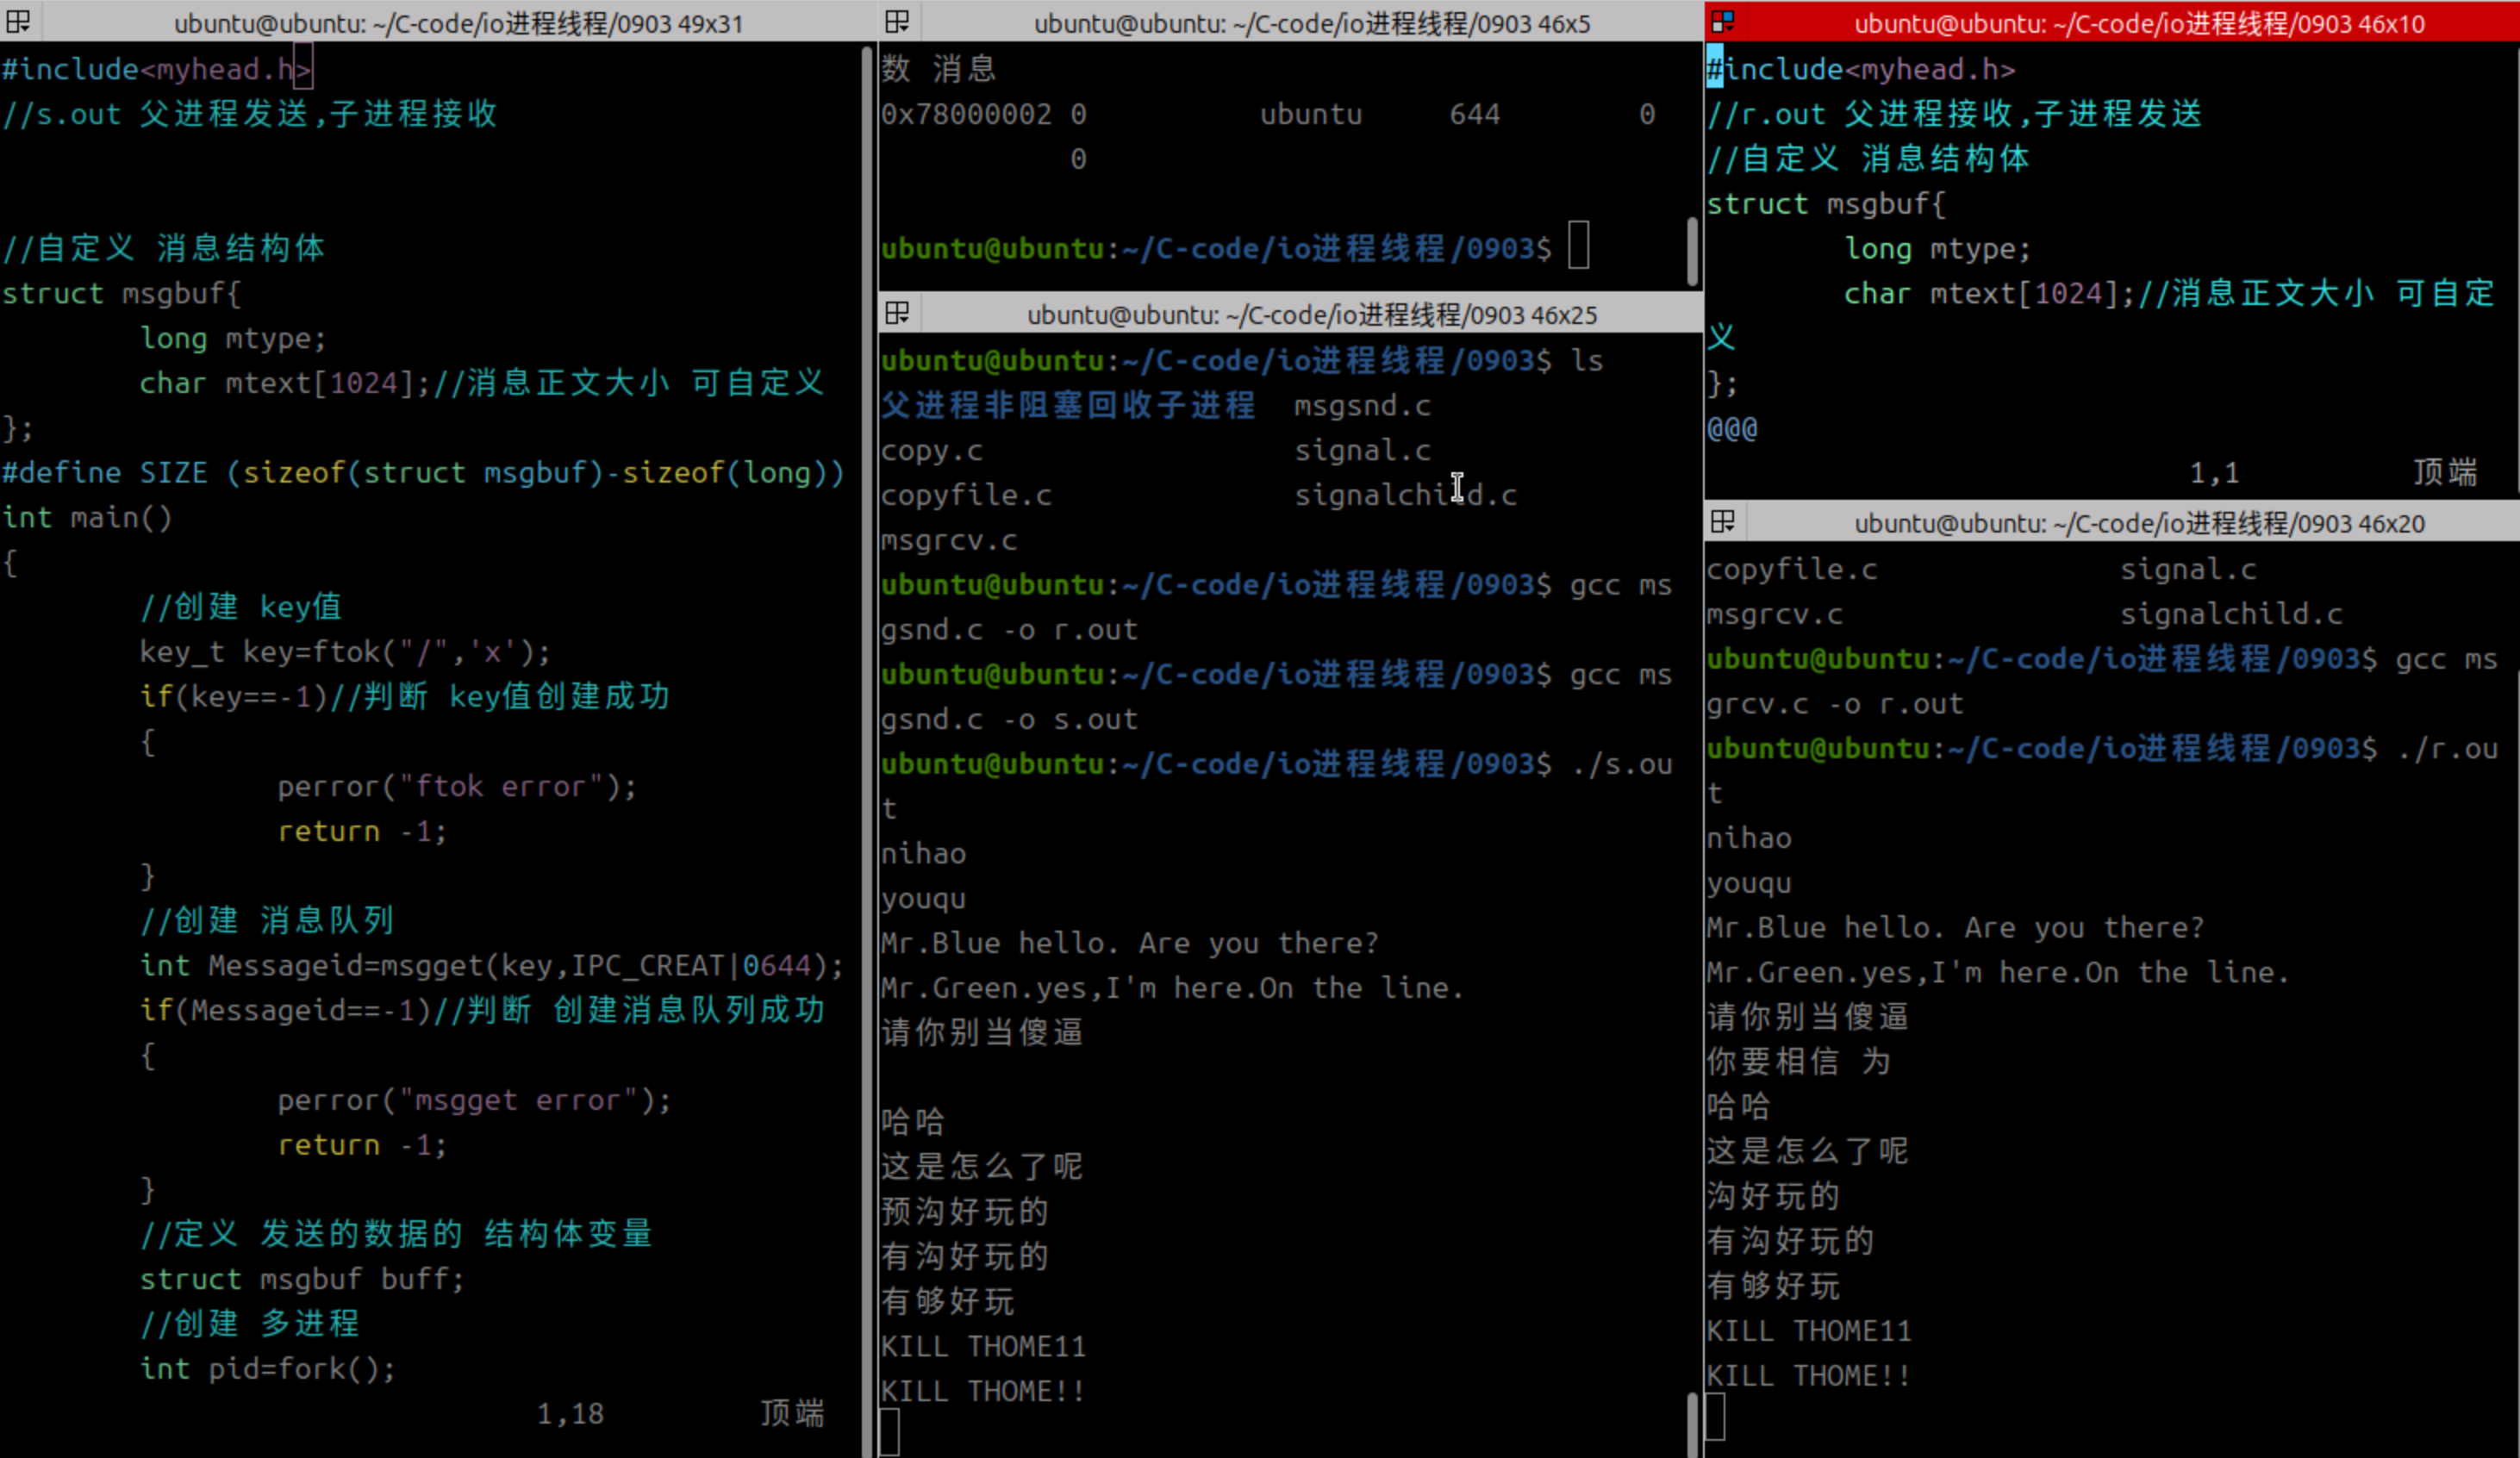Click 'struct msgbuf buff;' line
2520x1458 pixels.
302,1279
